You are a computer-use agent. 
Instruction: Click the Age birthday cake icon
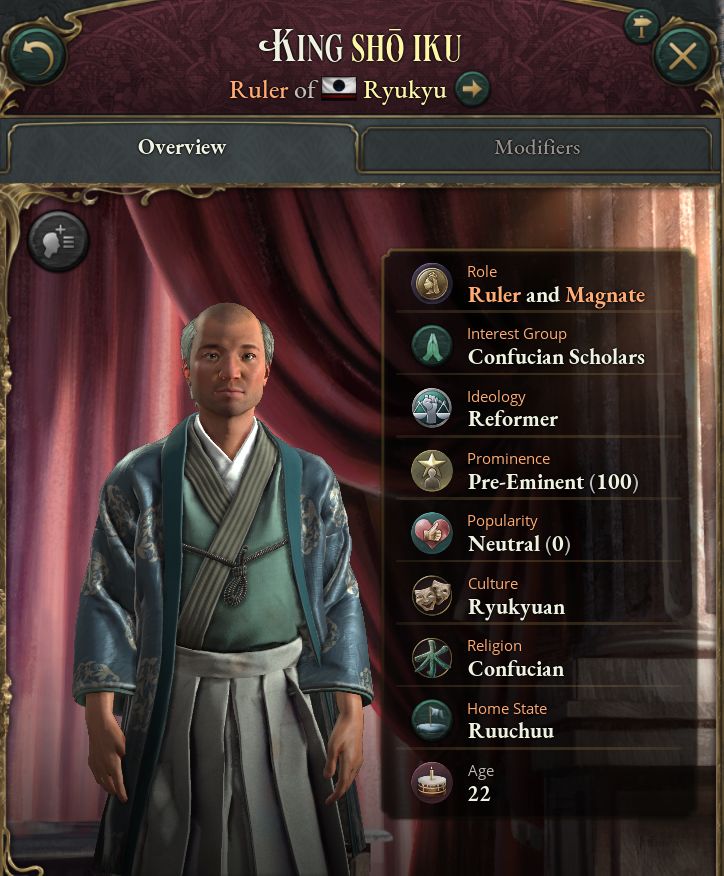[431, 782]
